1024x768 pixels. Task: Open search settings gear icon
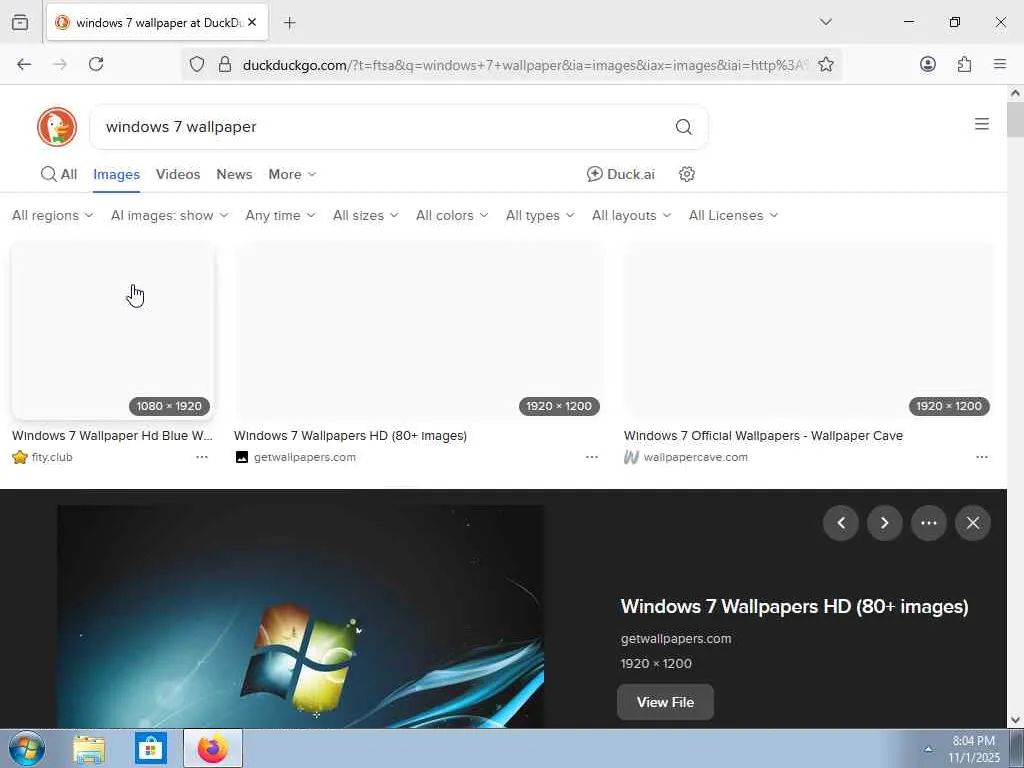pos(686,174)
